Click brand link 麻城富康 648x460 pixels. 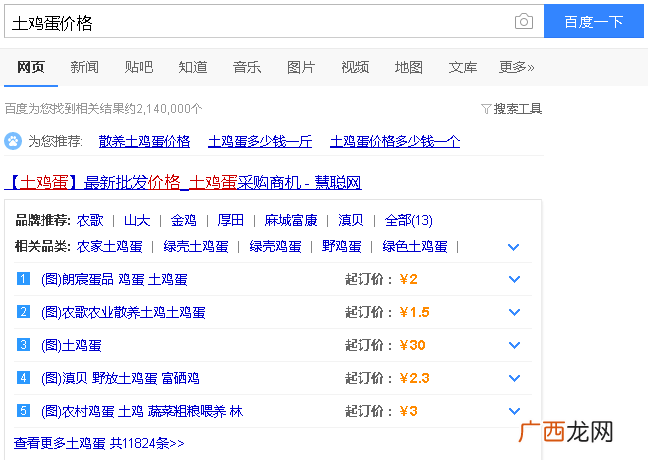(x=291, y=220)
